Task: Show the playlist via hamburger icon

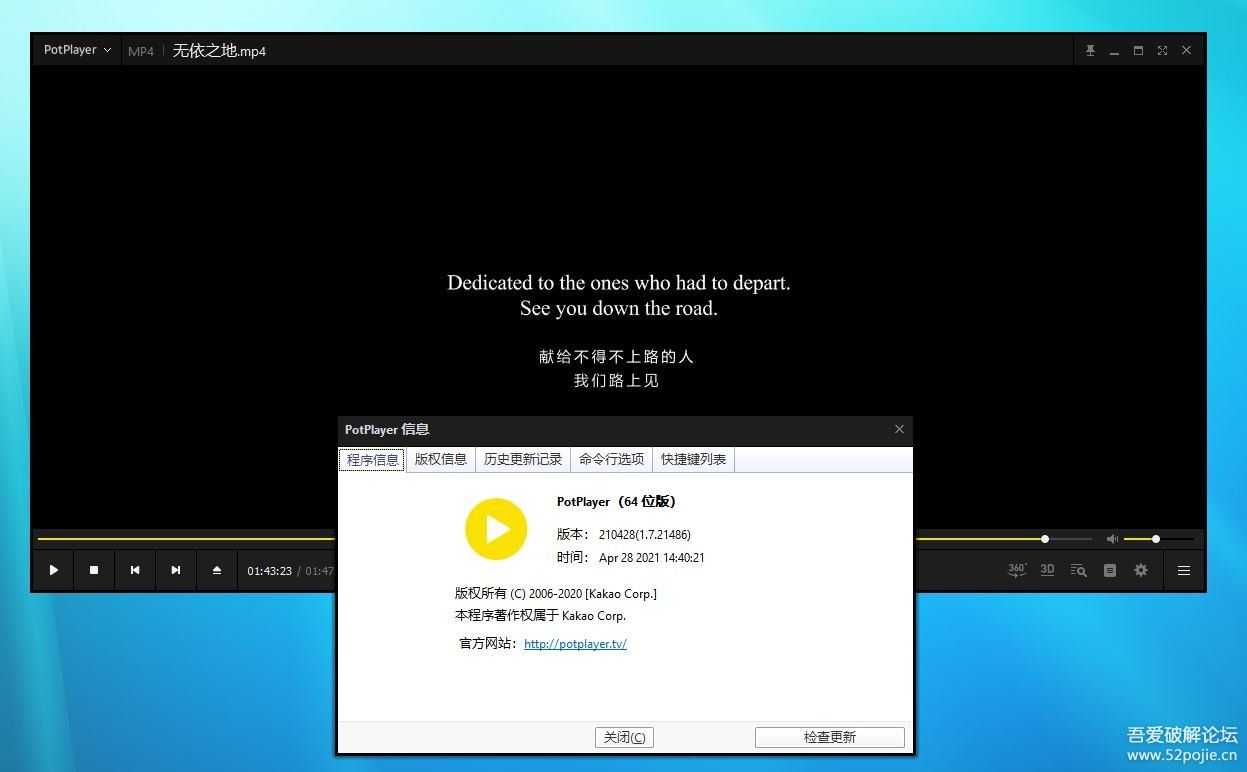Action: click(x=1183, y=570)
